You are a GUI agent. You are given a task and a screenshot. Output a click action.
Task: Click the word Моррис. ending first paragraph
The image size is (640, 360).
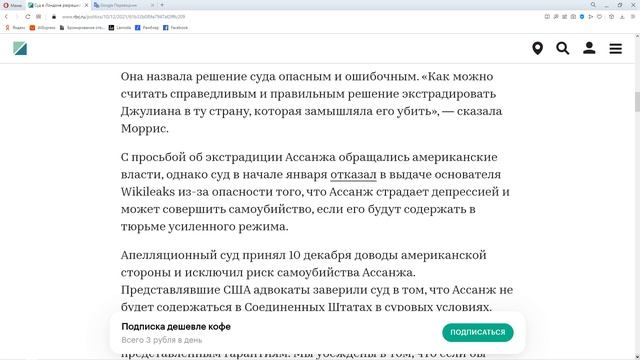tap(144, 129)
